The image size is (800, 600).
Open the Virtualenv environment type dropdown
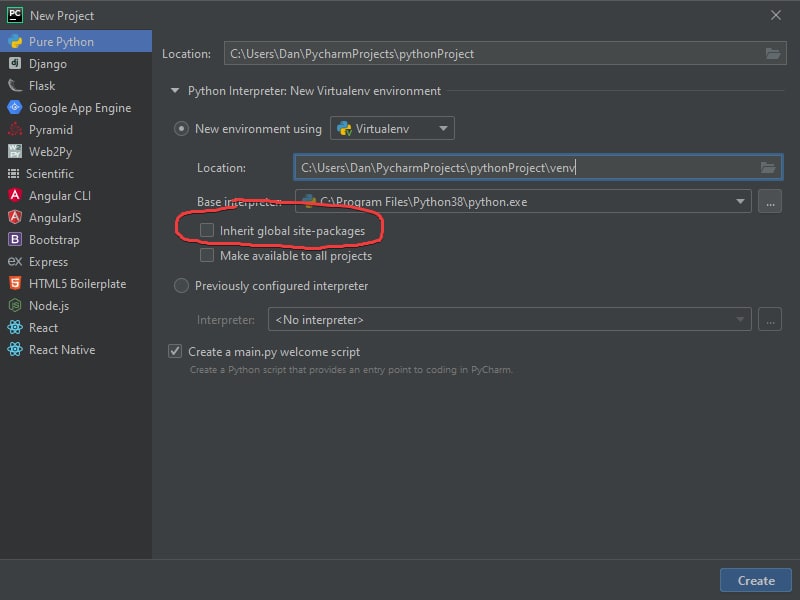tap(392, 128)
